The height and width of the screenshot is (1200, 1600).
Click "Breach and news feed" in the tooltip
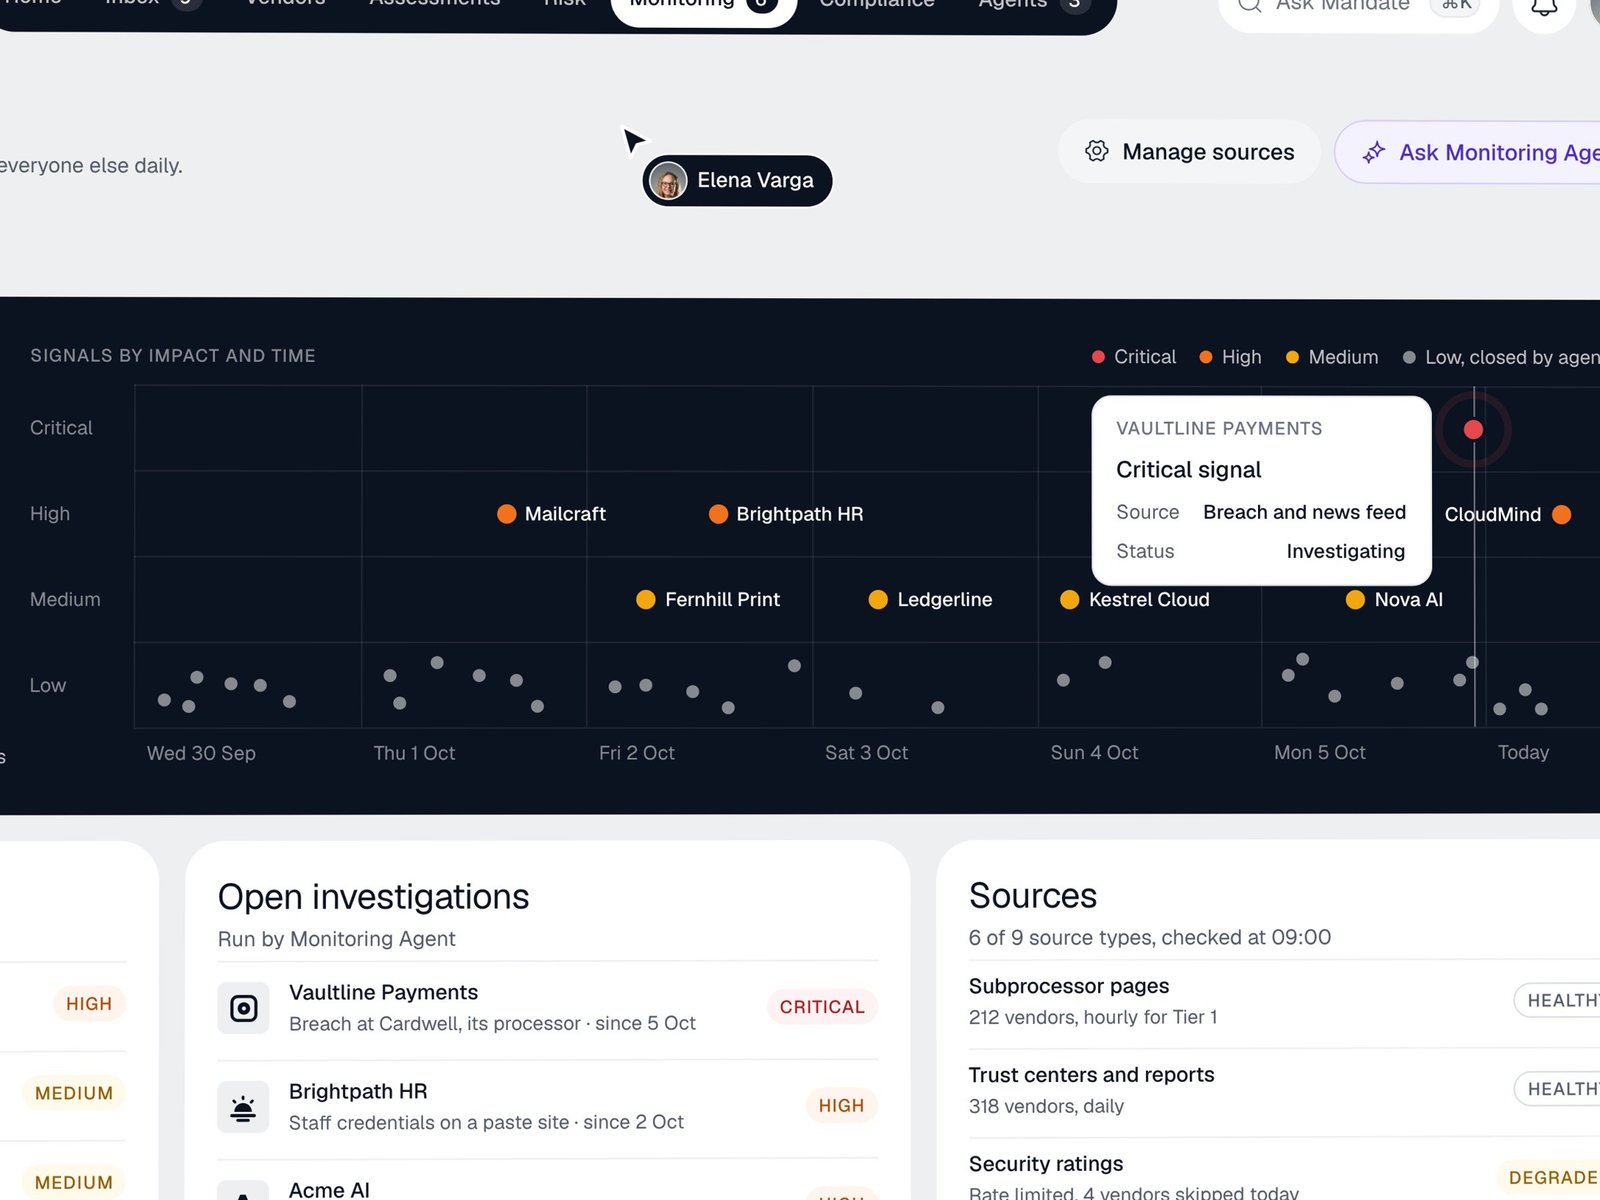coord(1304,512)
